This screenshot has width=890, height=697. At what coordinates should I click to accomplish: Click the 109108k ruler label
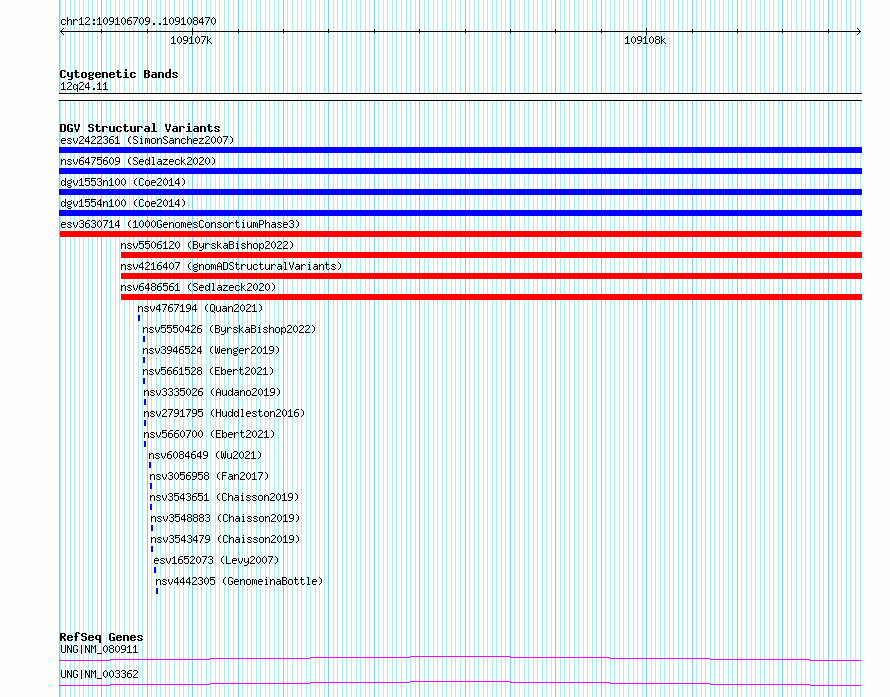click(x=645, y=40)
